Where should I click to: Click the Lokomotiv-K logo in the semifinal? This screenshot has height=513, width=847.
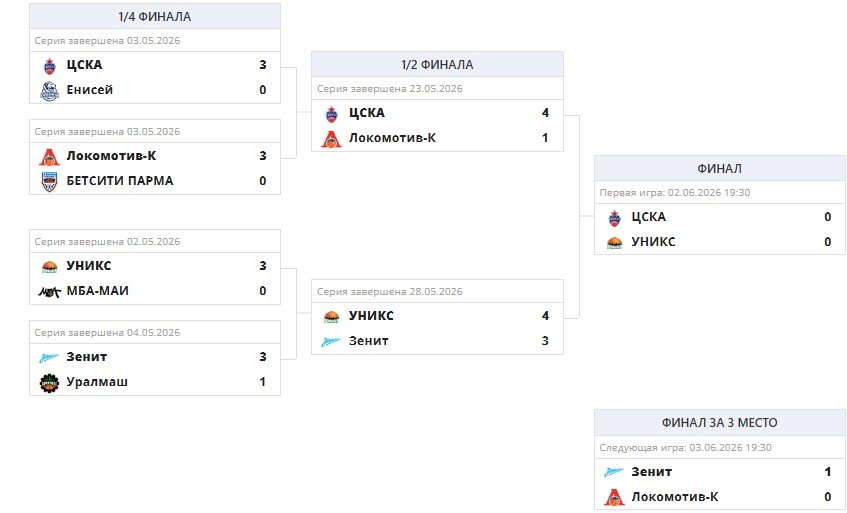tap(331, 139)
